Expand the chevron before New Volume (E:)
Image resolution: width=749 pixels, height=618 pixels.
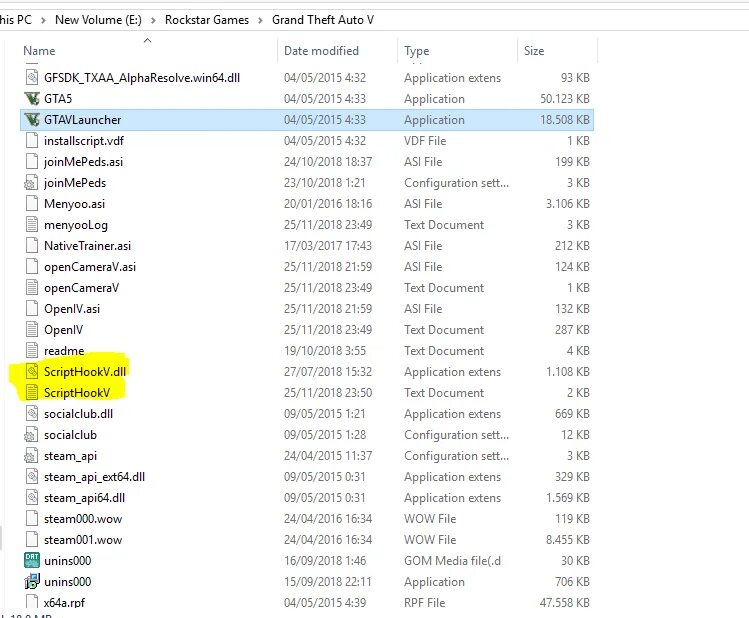[x=43, y=20]
